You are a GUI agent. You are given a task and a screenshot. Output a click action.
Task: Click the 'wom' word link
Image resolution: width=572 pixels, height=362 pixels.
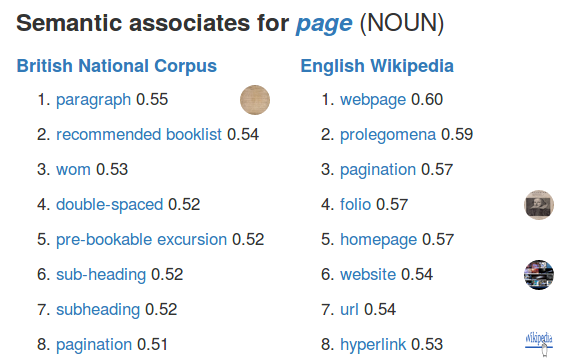(73, 170)
